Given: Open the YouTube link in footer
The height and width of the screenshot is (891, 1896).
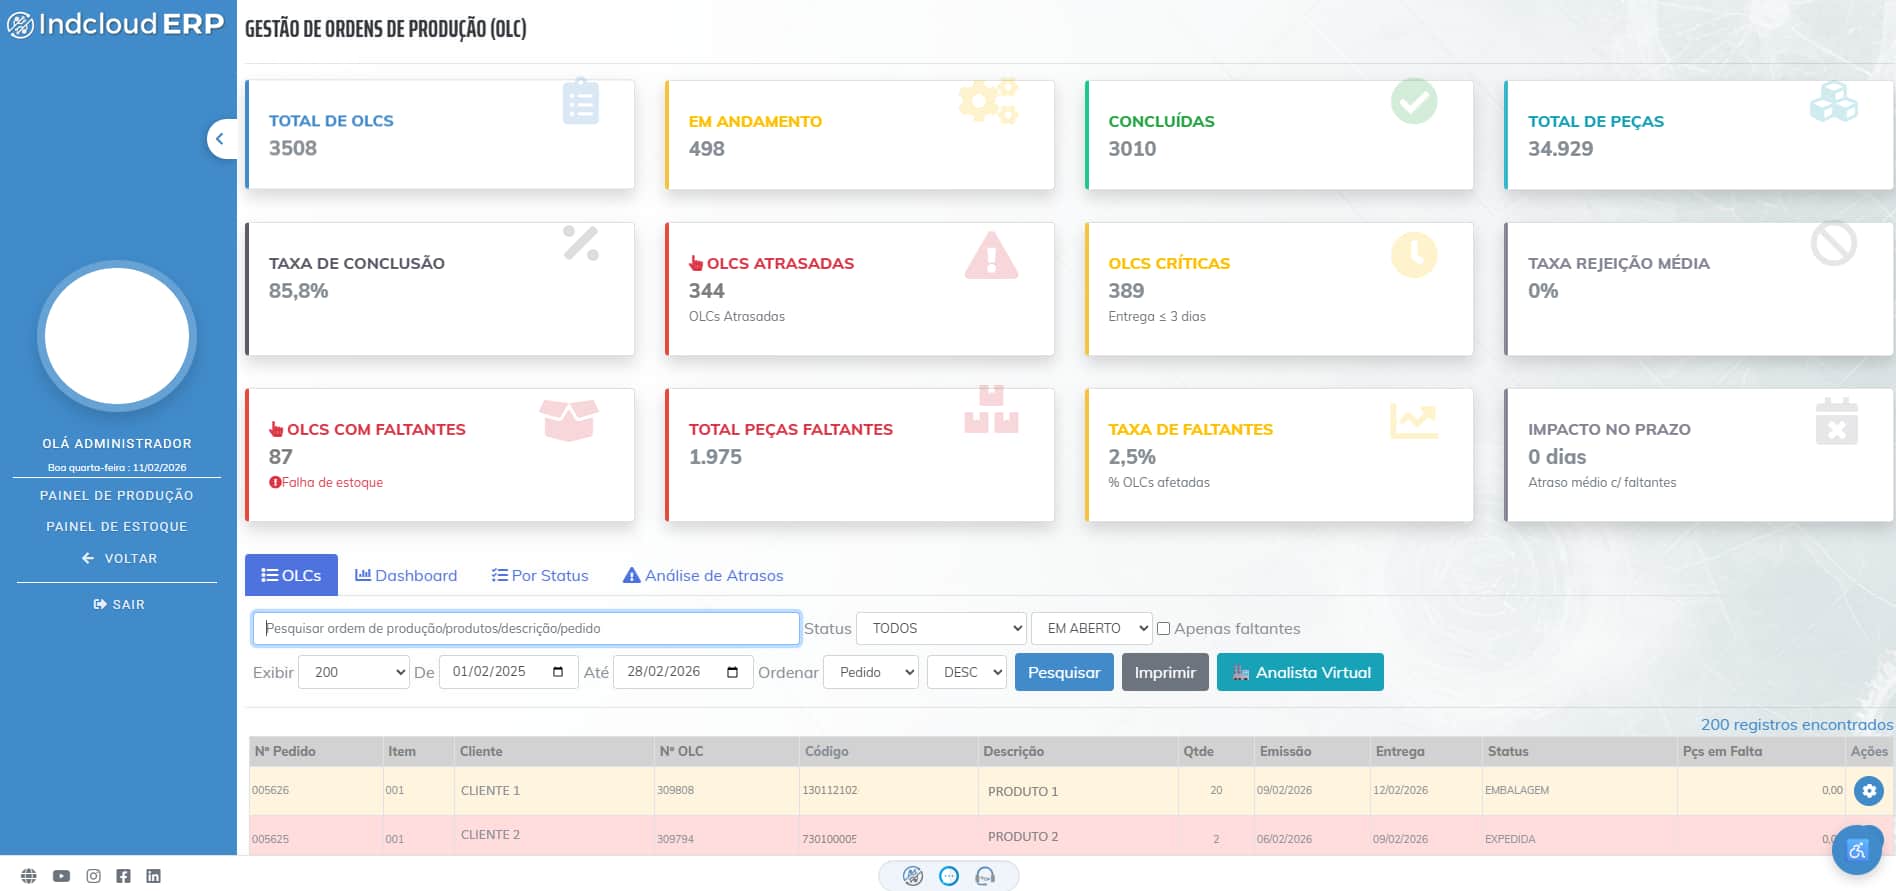Looking at the screenshot, I should pos(61,876).
